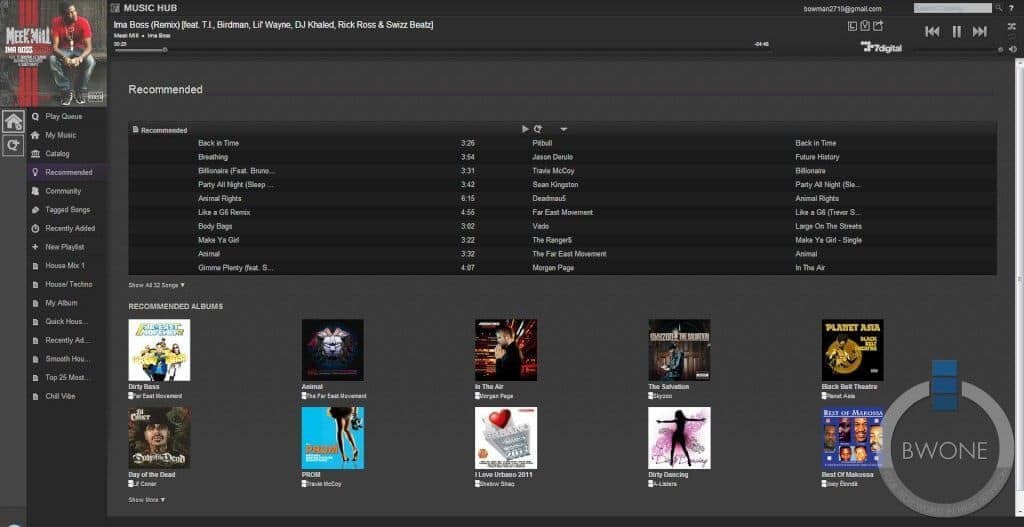Select the song Like a G6 Remix
The height and width of the screenshot is (527, 1024).
tap(225, 212)
